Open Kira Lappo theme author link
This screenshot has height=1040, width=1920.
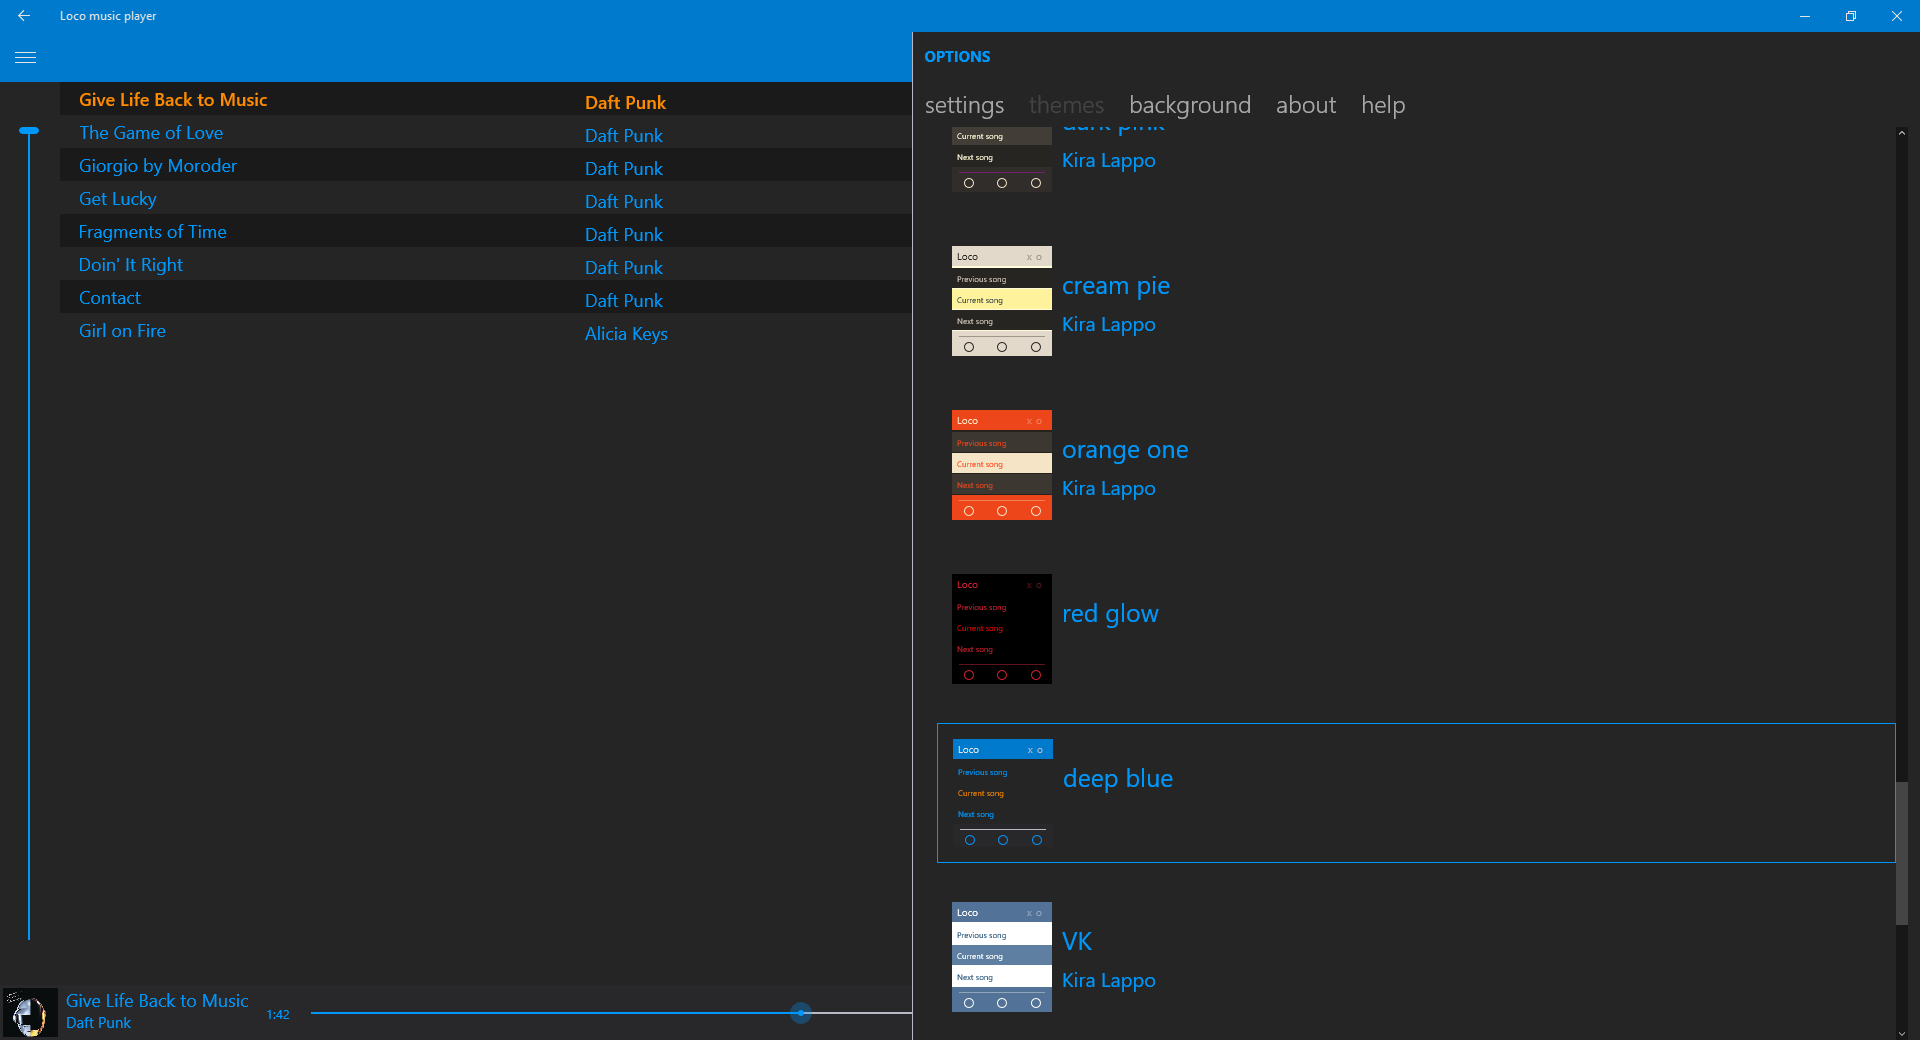[1108, 161]
